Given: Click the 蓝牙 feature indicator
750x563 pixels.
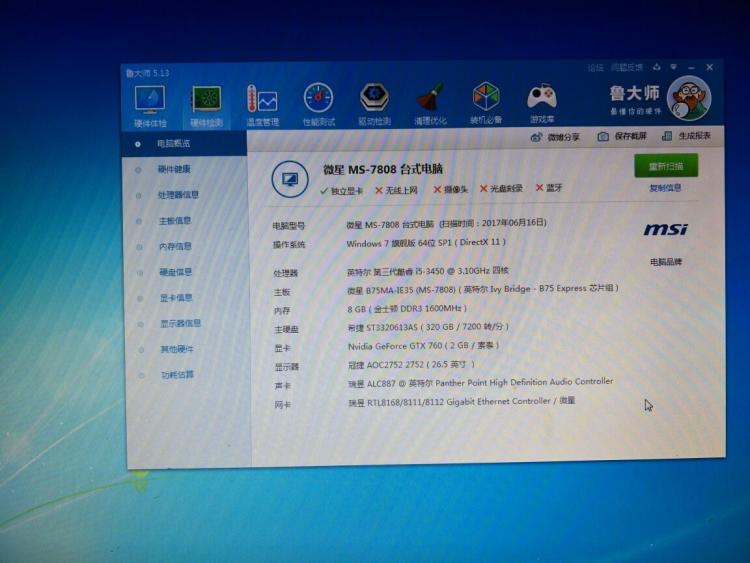Looking at the screenshot, I should [549, 188].
